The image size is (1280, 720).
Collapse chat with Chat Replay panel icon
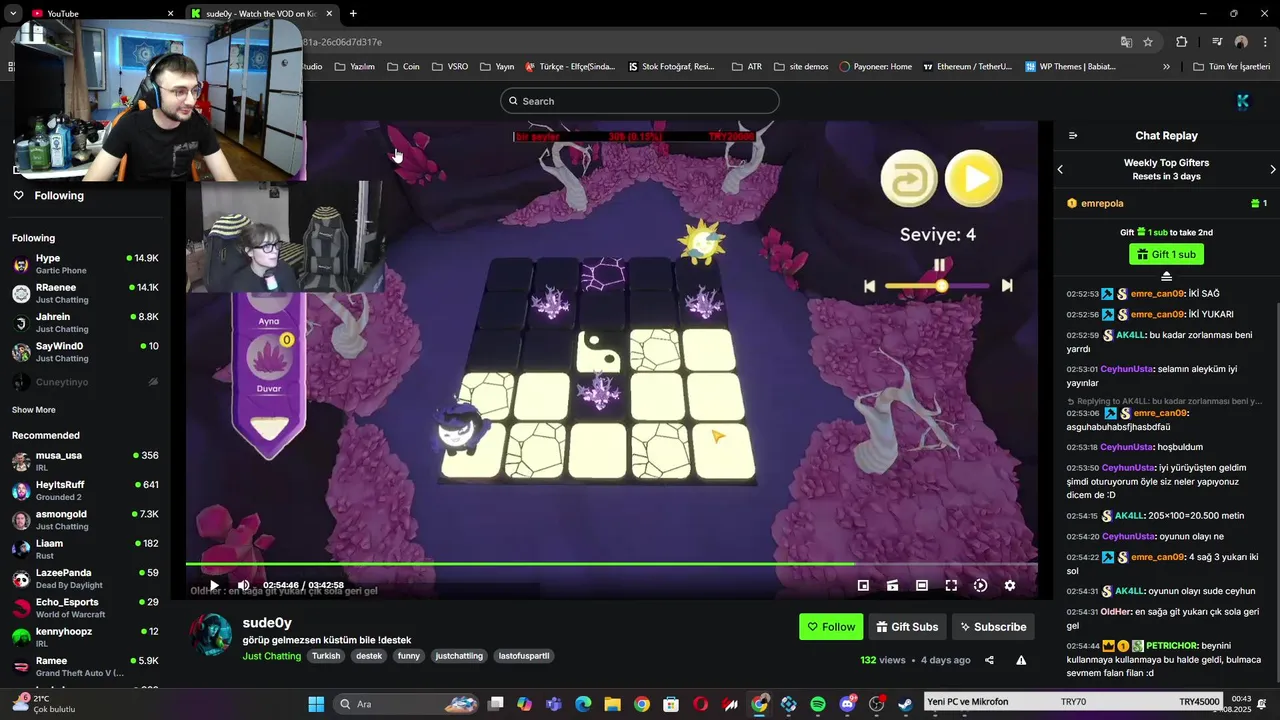1073,136
